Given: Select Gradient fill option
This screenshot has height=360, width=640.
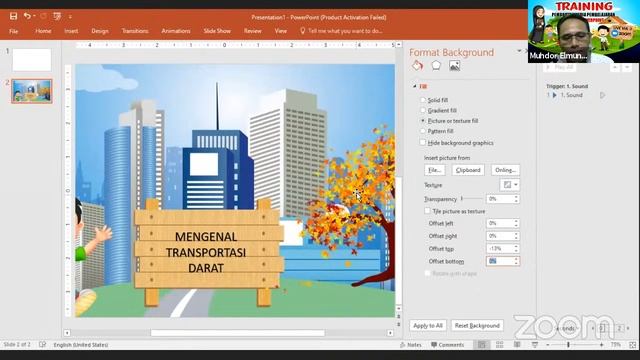Looking at the screenshot, I should (438, 111).
